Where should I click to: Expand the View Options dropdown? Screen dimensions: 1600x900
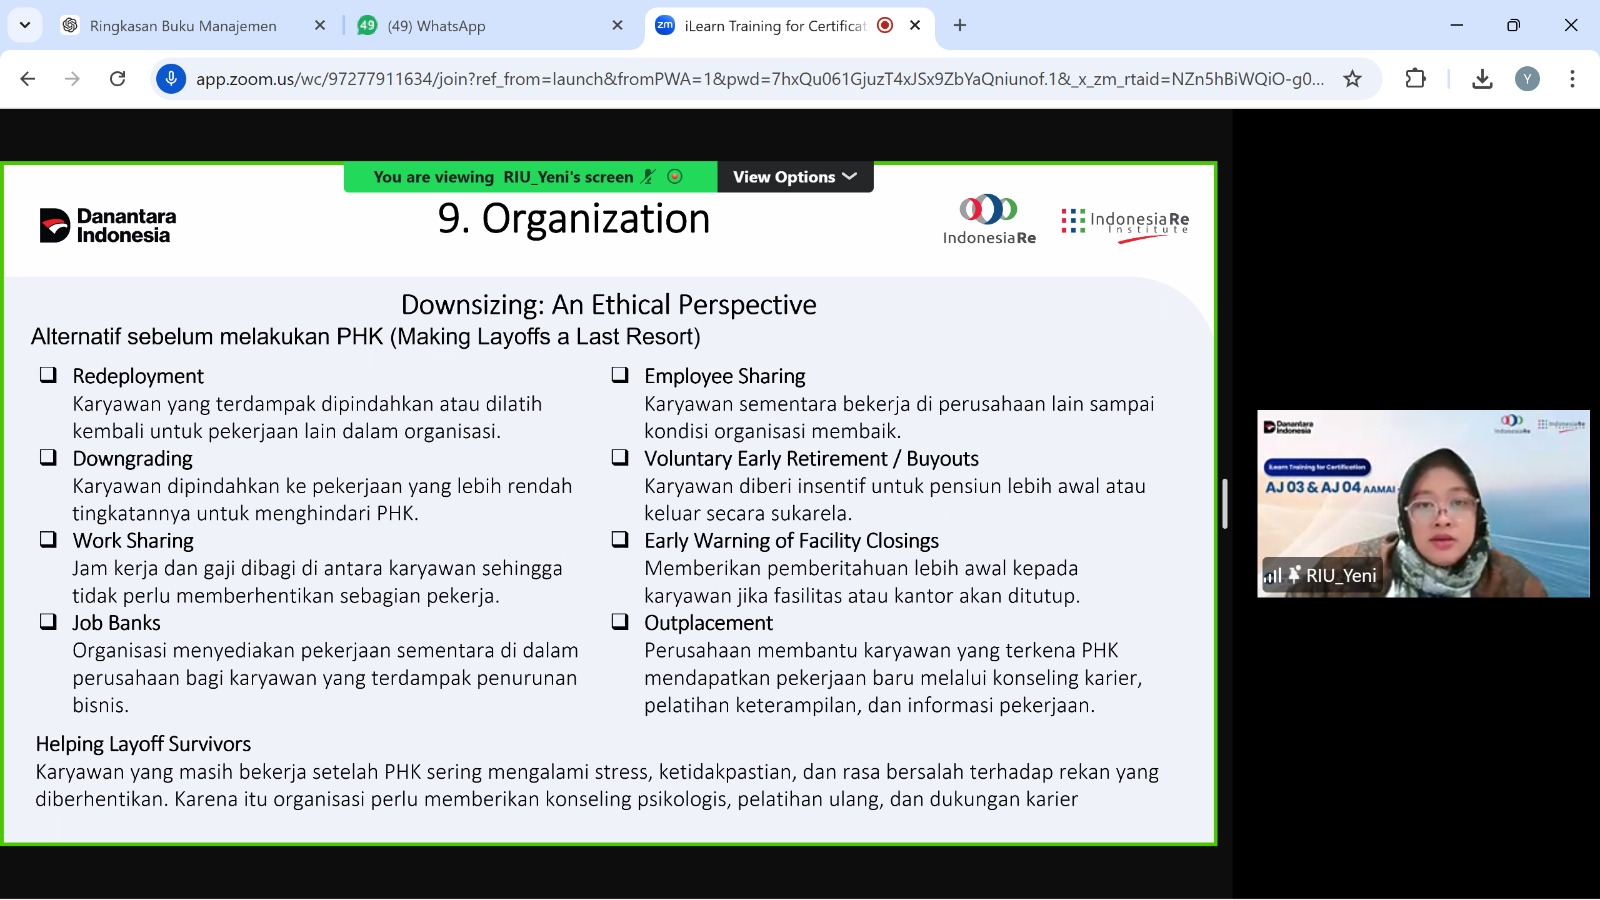794,177
